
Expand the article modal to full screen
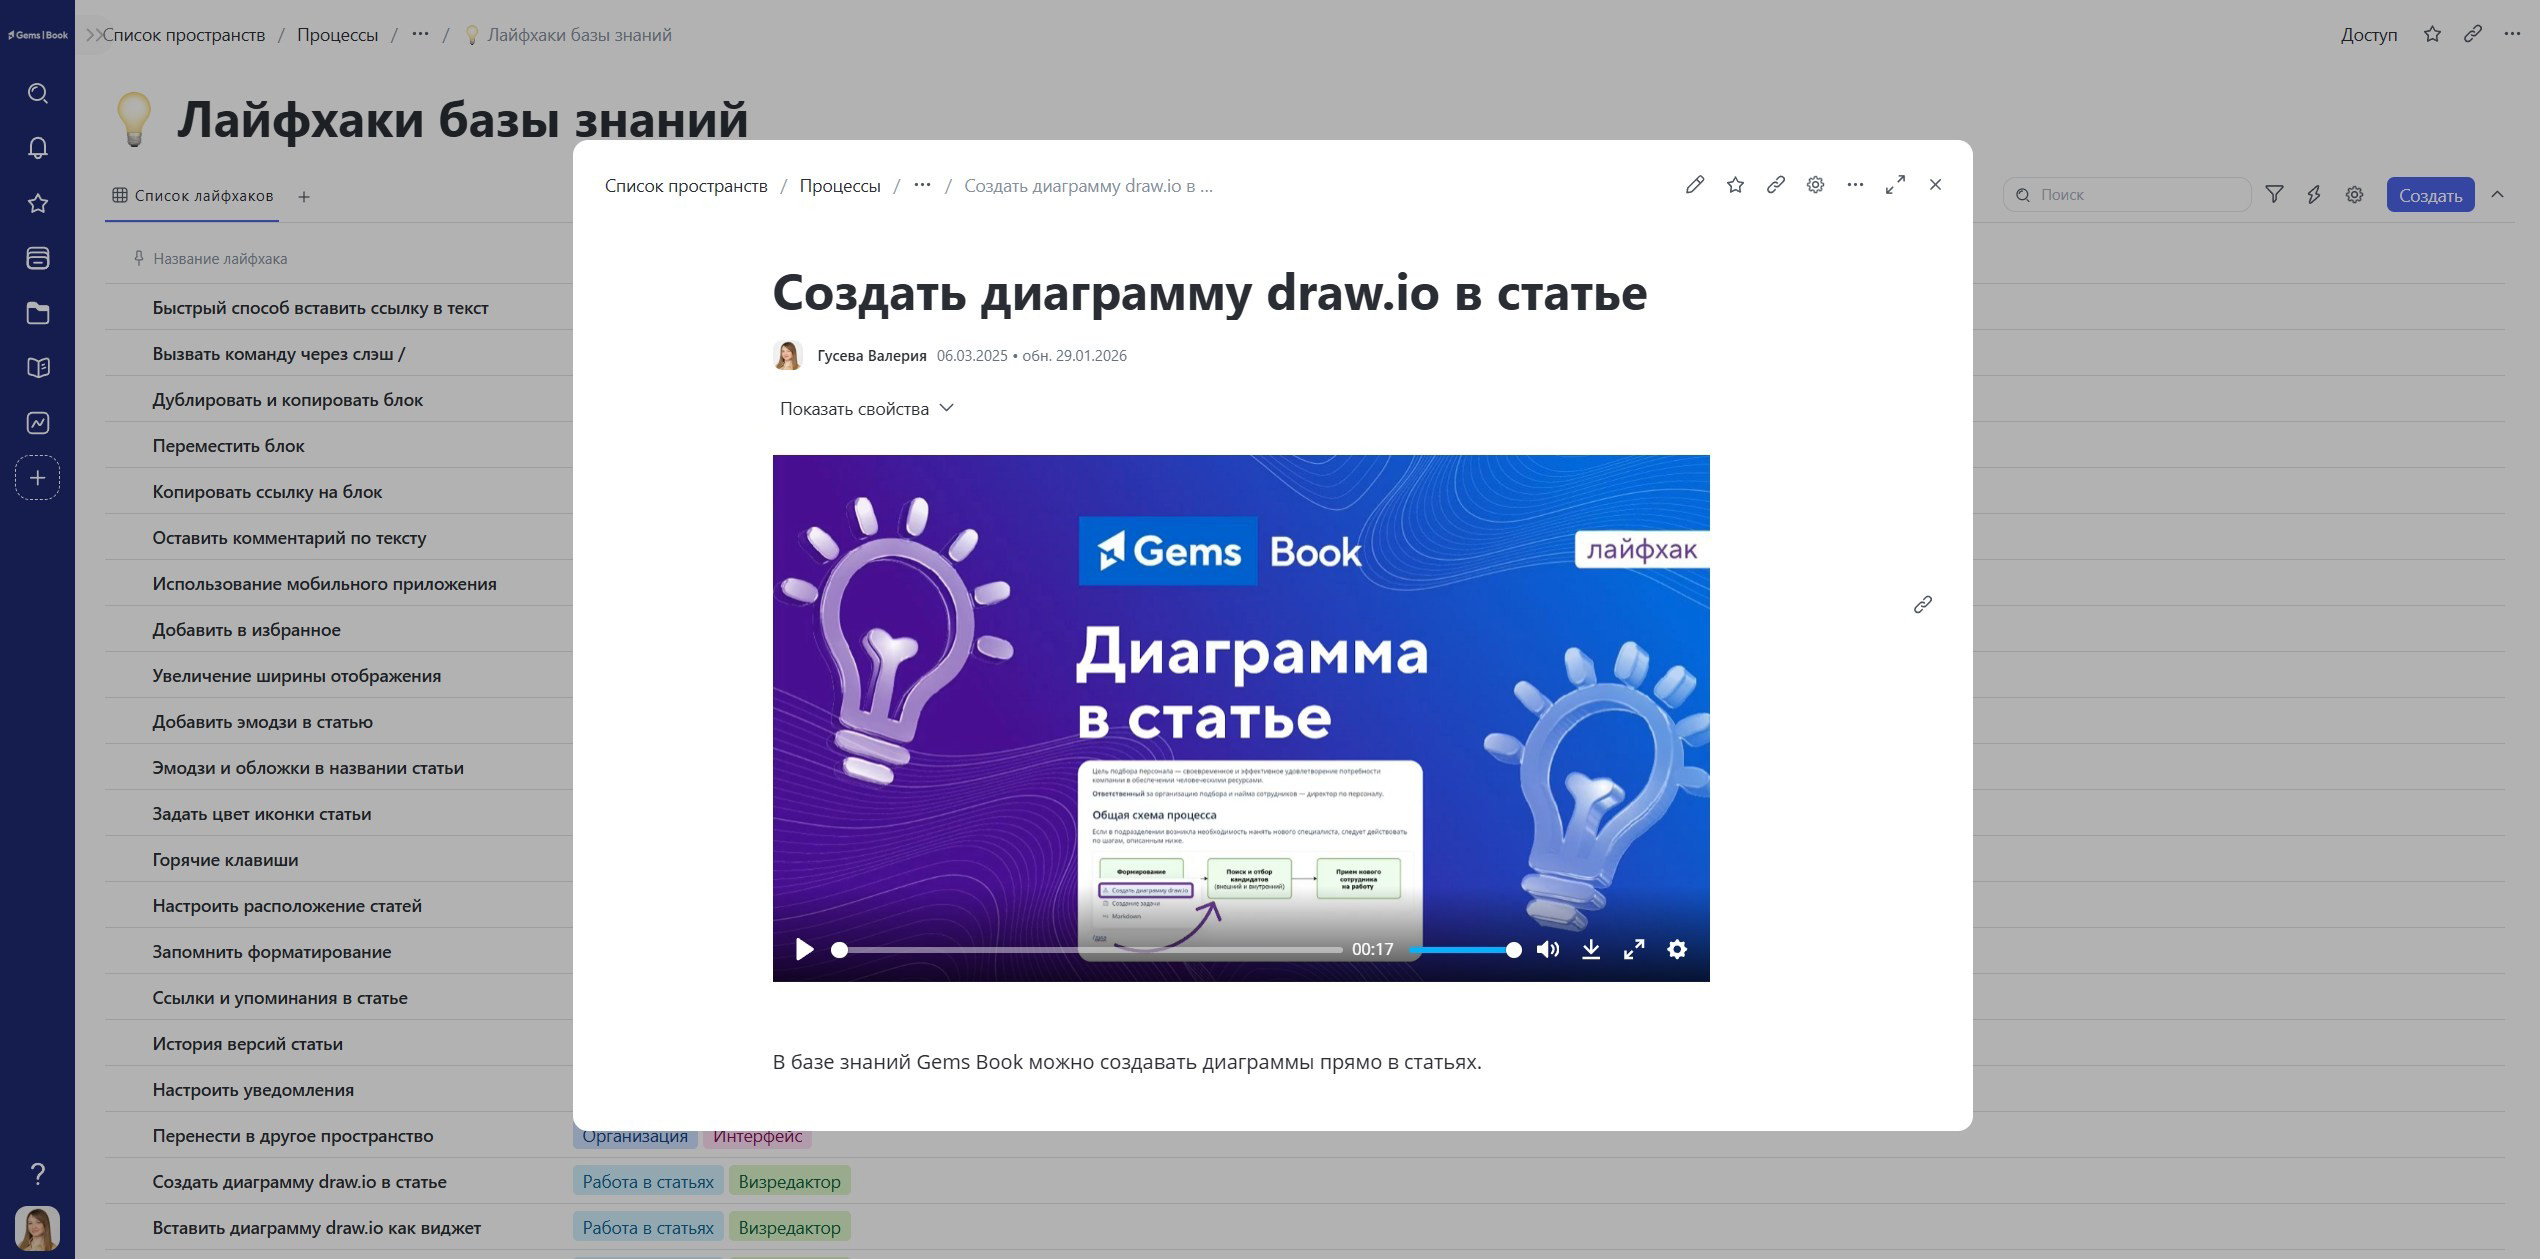point(1895,185)
